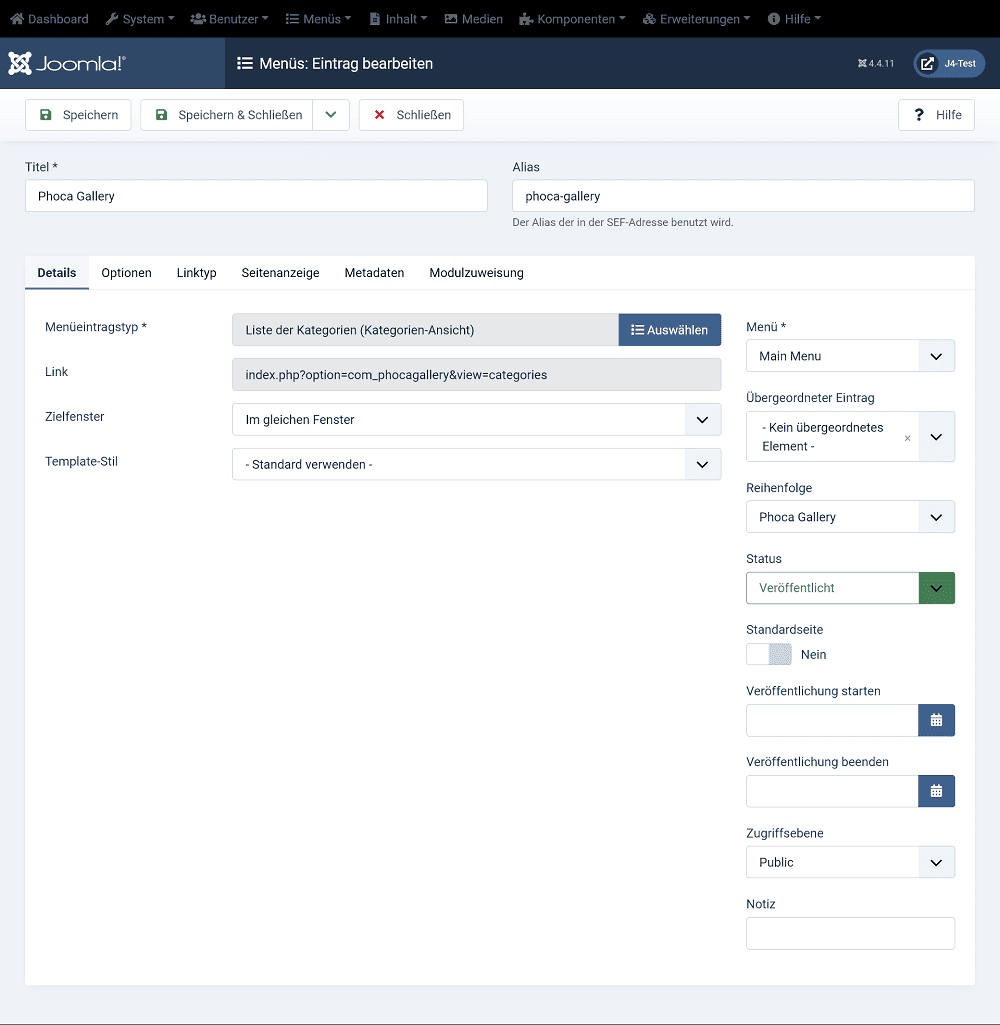Click the Hilfe button in toolbar
This screenshot has height=1025, width=1000.
(936, 115)
